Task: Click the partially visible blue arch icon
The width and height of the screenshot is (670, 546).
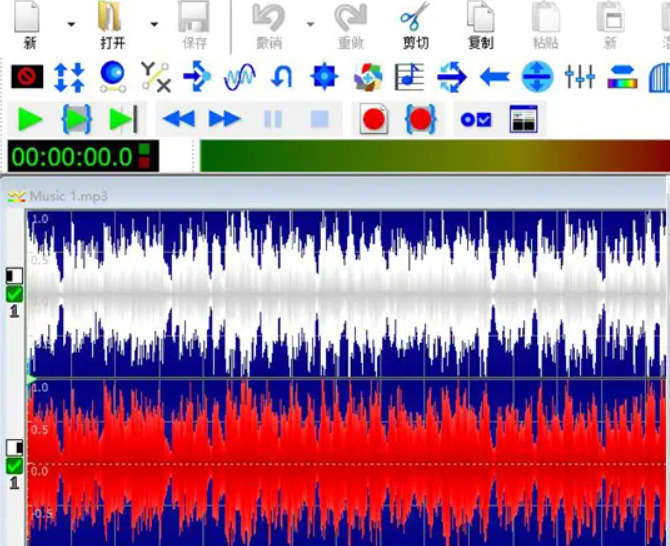Action: coord(659,77)
